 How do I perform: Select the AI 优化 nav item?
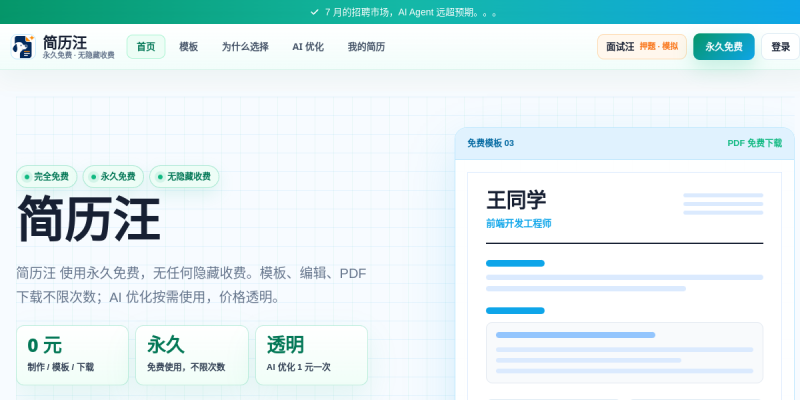pyautogui.click(x=308, y=47)
